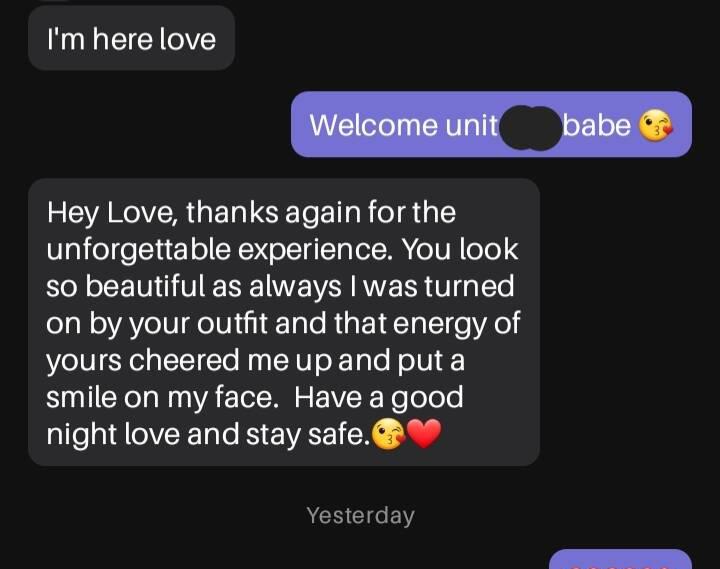Tap the partially visible purple bubble at bottom
This screenshot has width=720, height=569.
(620, 559)
